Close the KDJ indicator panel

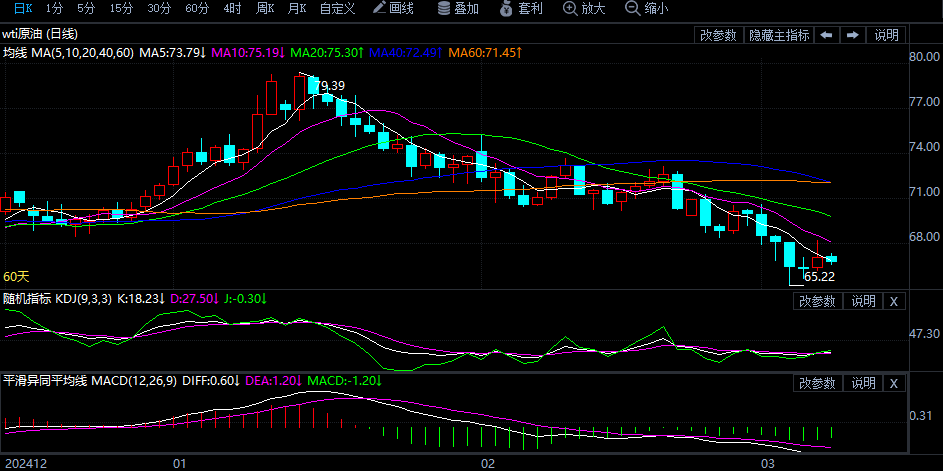point(894,301)
